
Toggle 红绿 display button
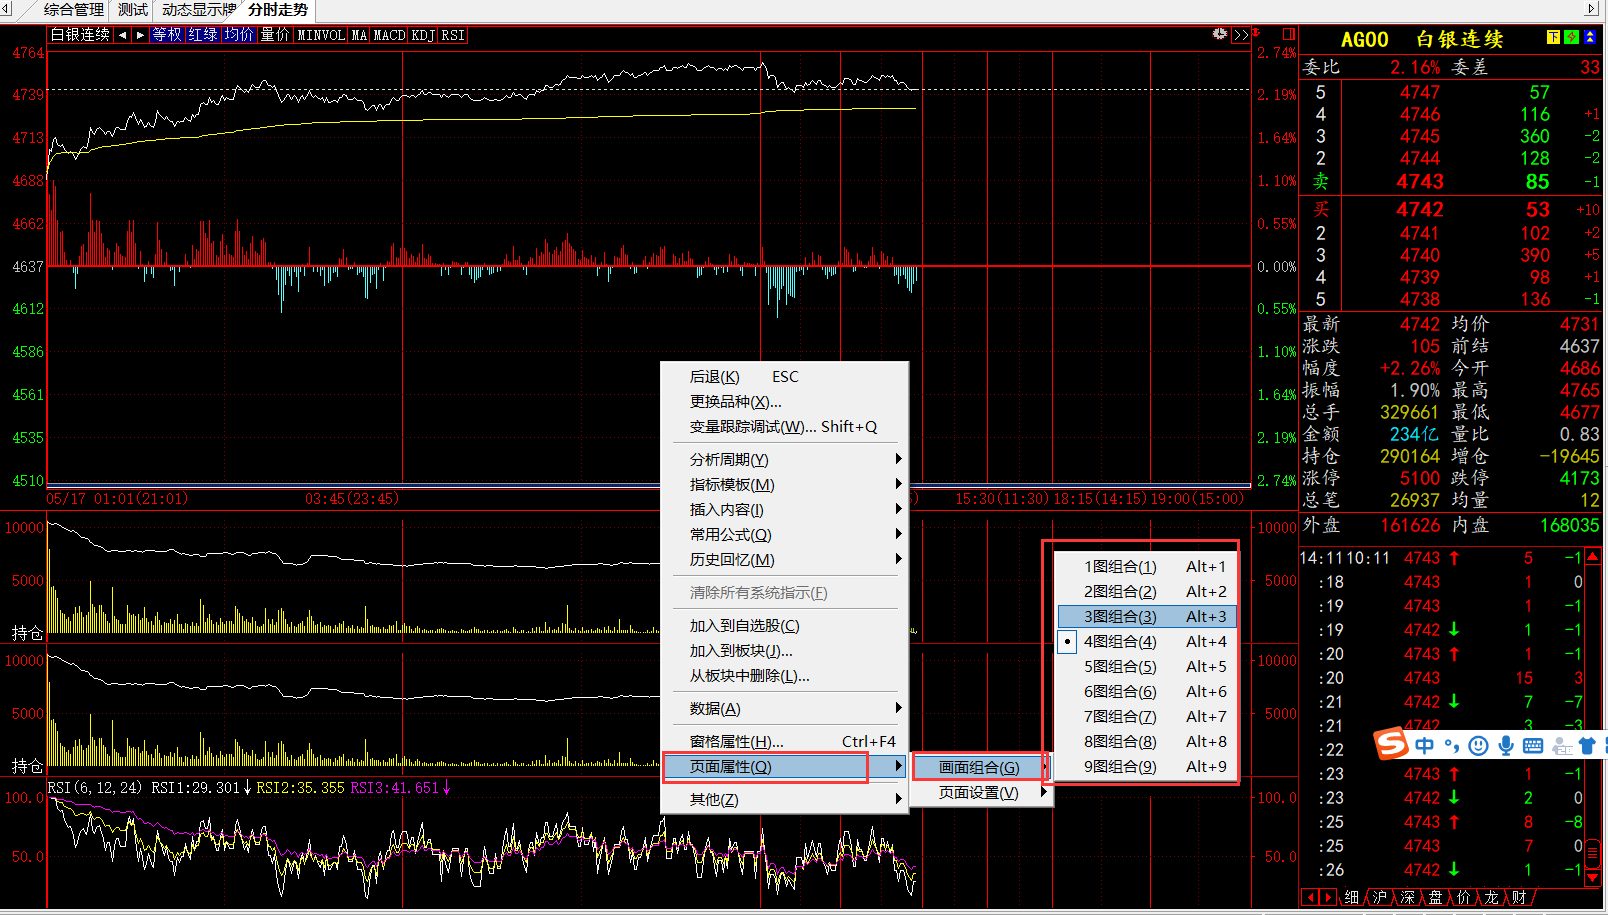point(203,35)
